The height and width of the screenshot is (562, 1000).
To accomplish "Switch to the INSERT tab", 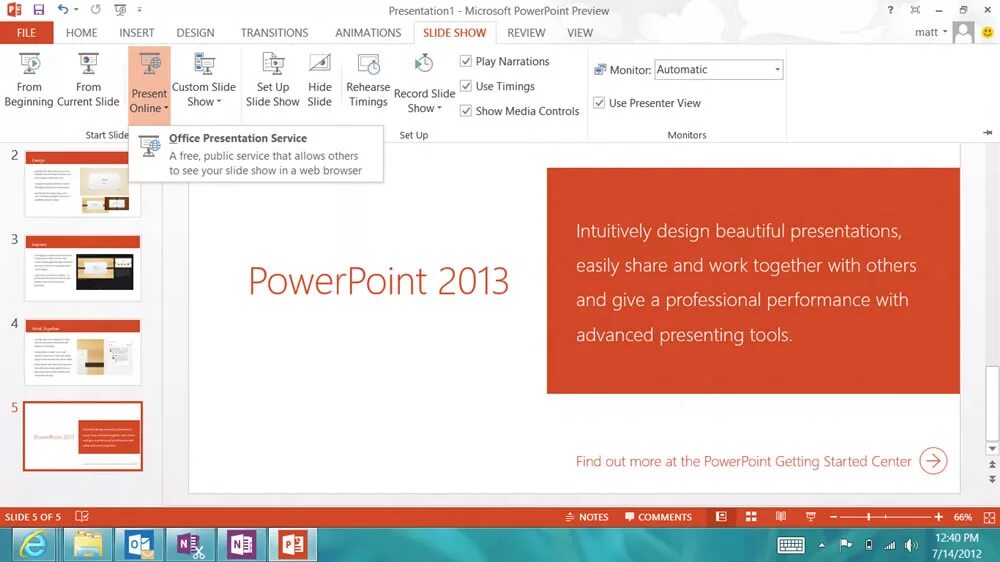I will [136, 33].
